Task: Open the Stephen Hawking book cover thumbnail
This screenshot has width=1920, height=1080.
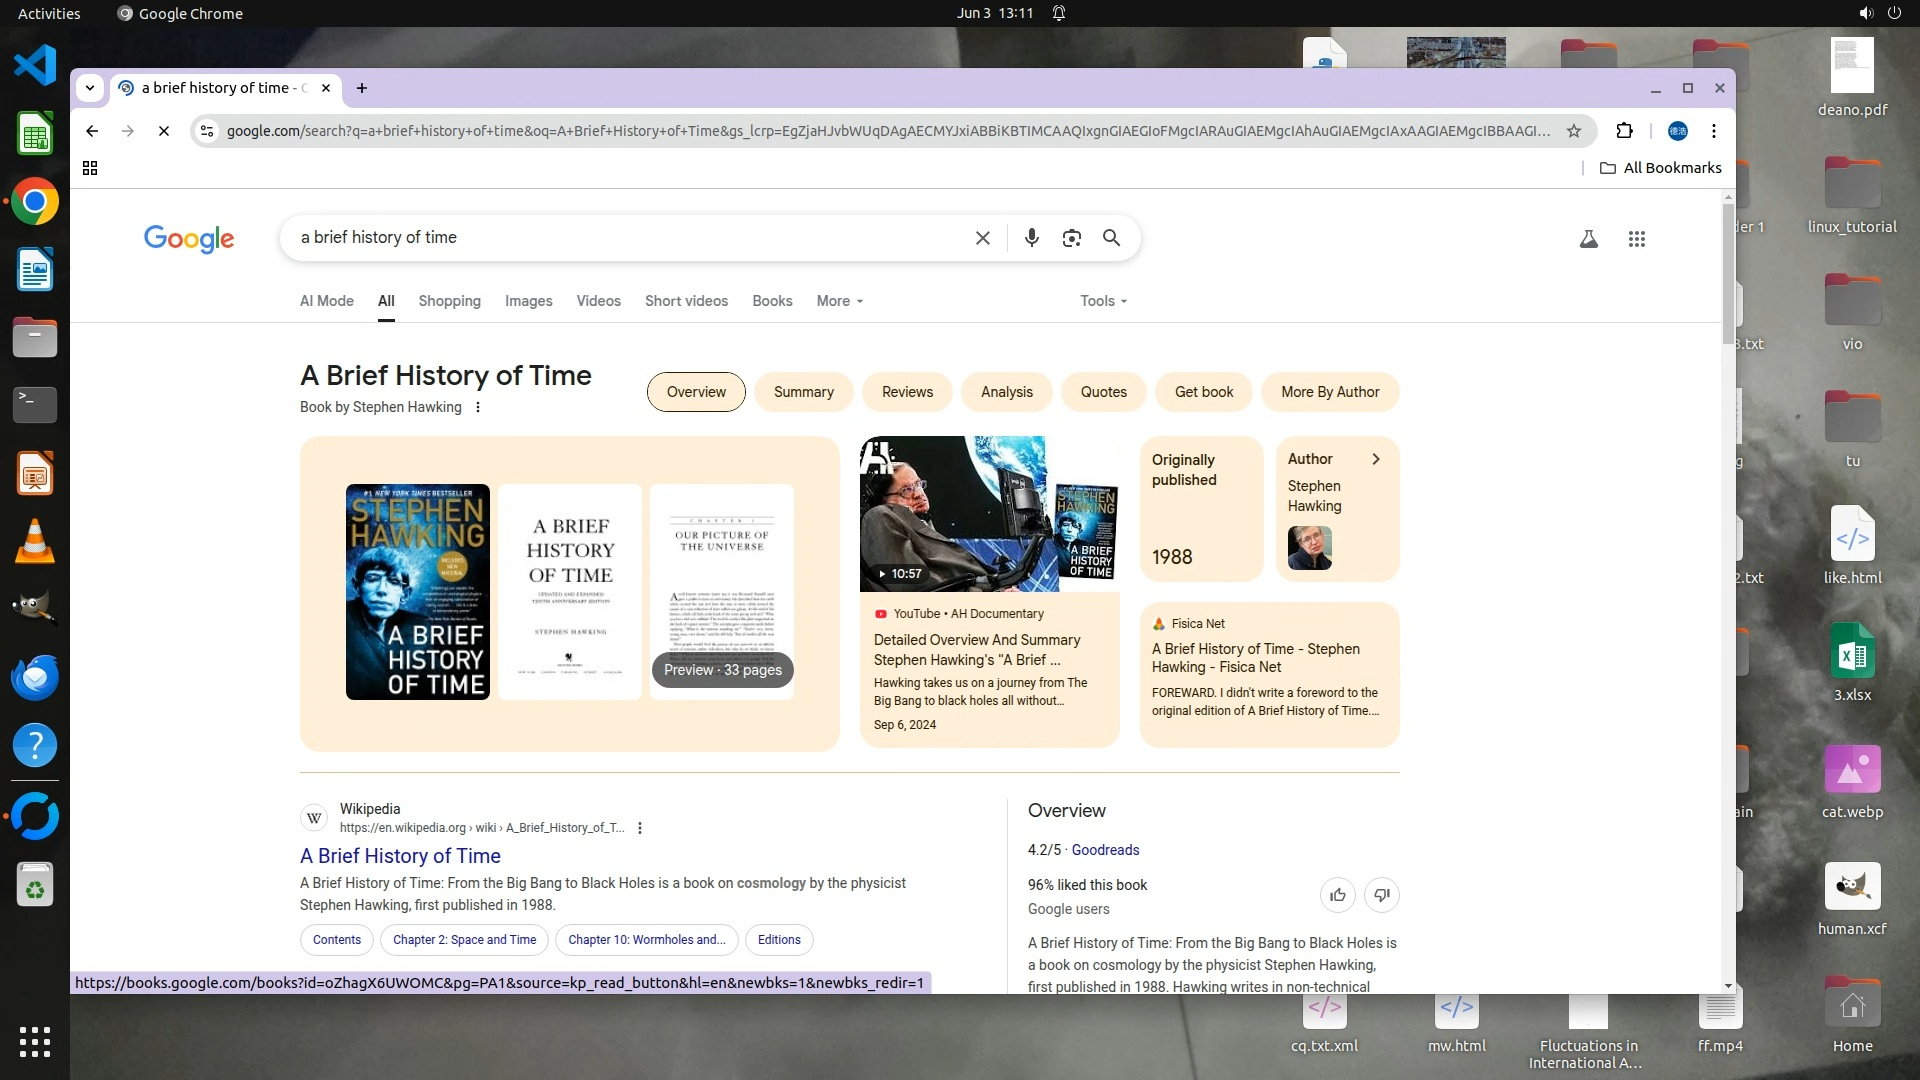Action: (x=417, y=592)
